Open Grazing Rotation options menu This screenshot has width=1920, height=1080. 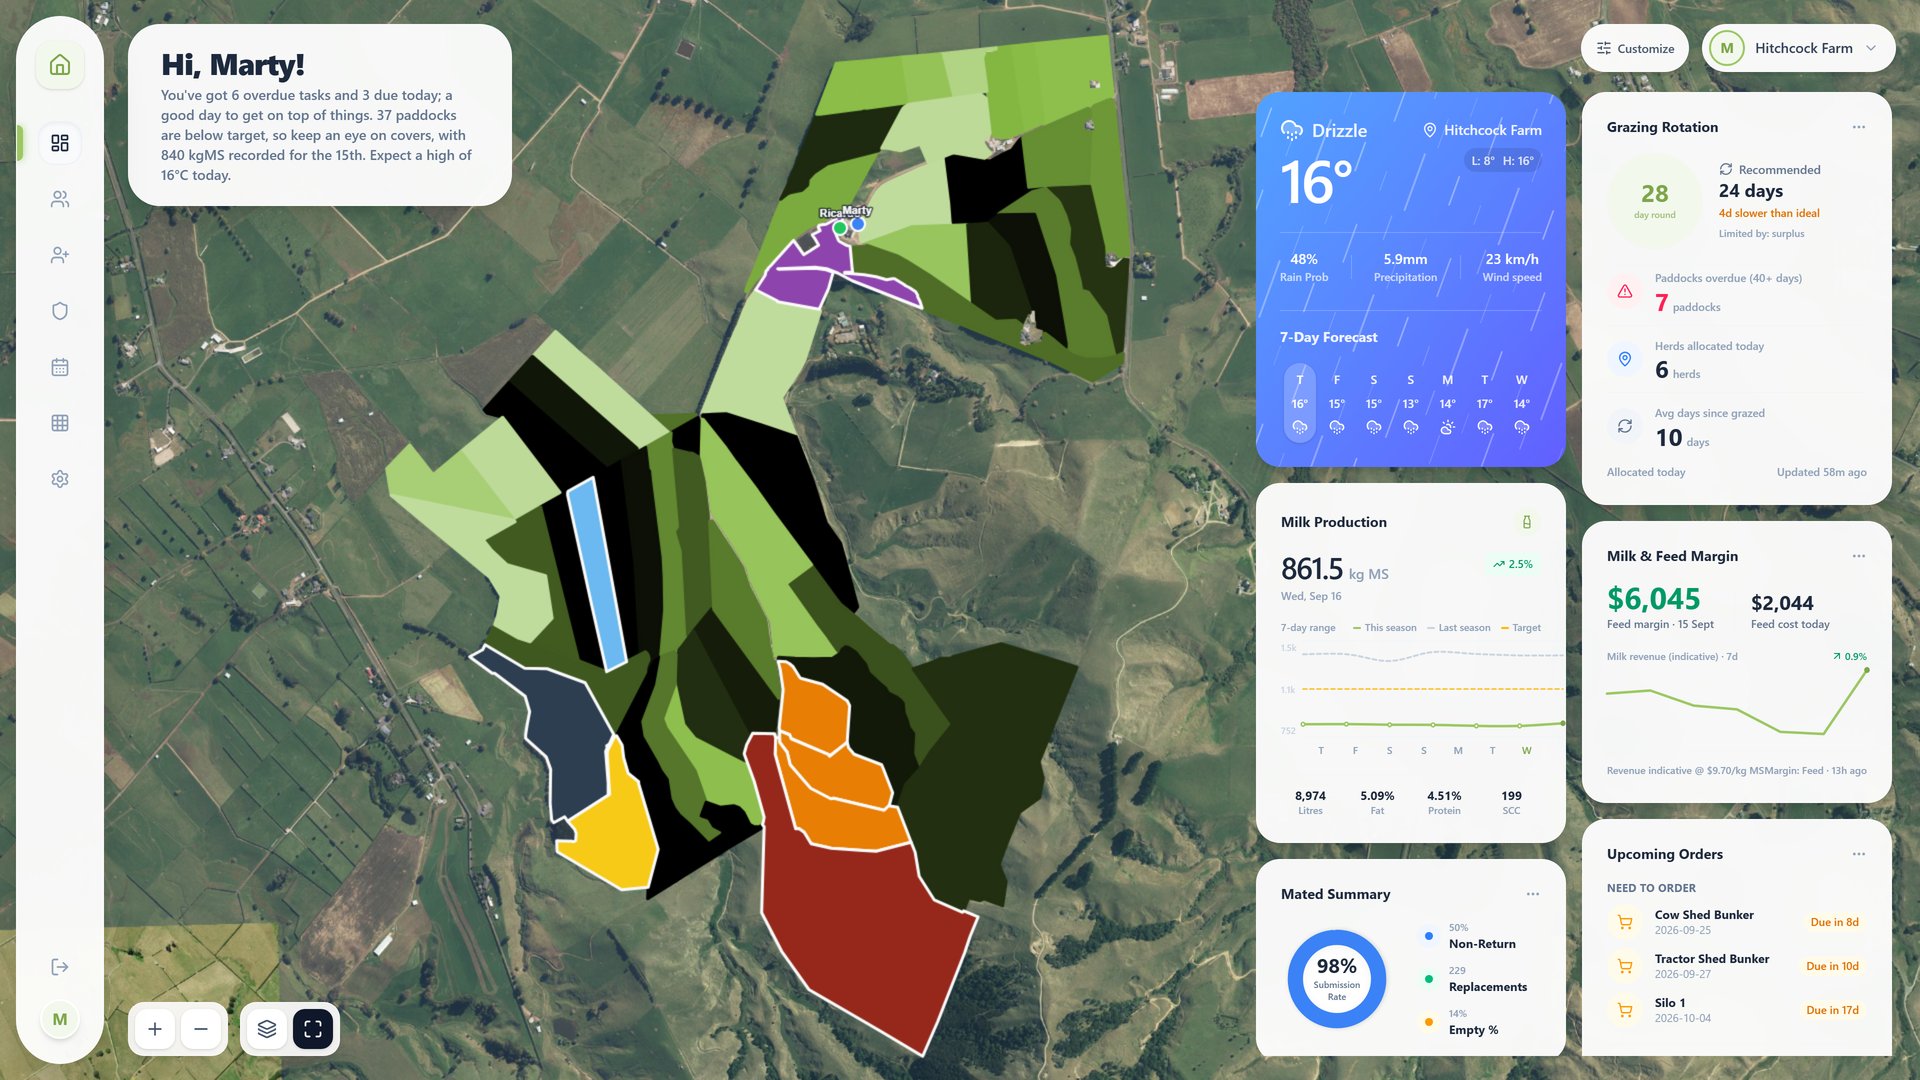point(1858,127)
